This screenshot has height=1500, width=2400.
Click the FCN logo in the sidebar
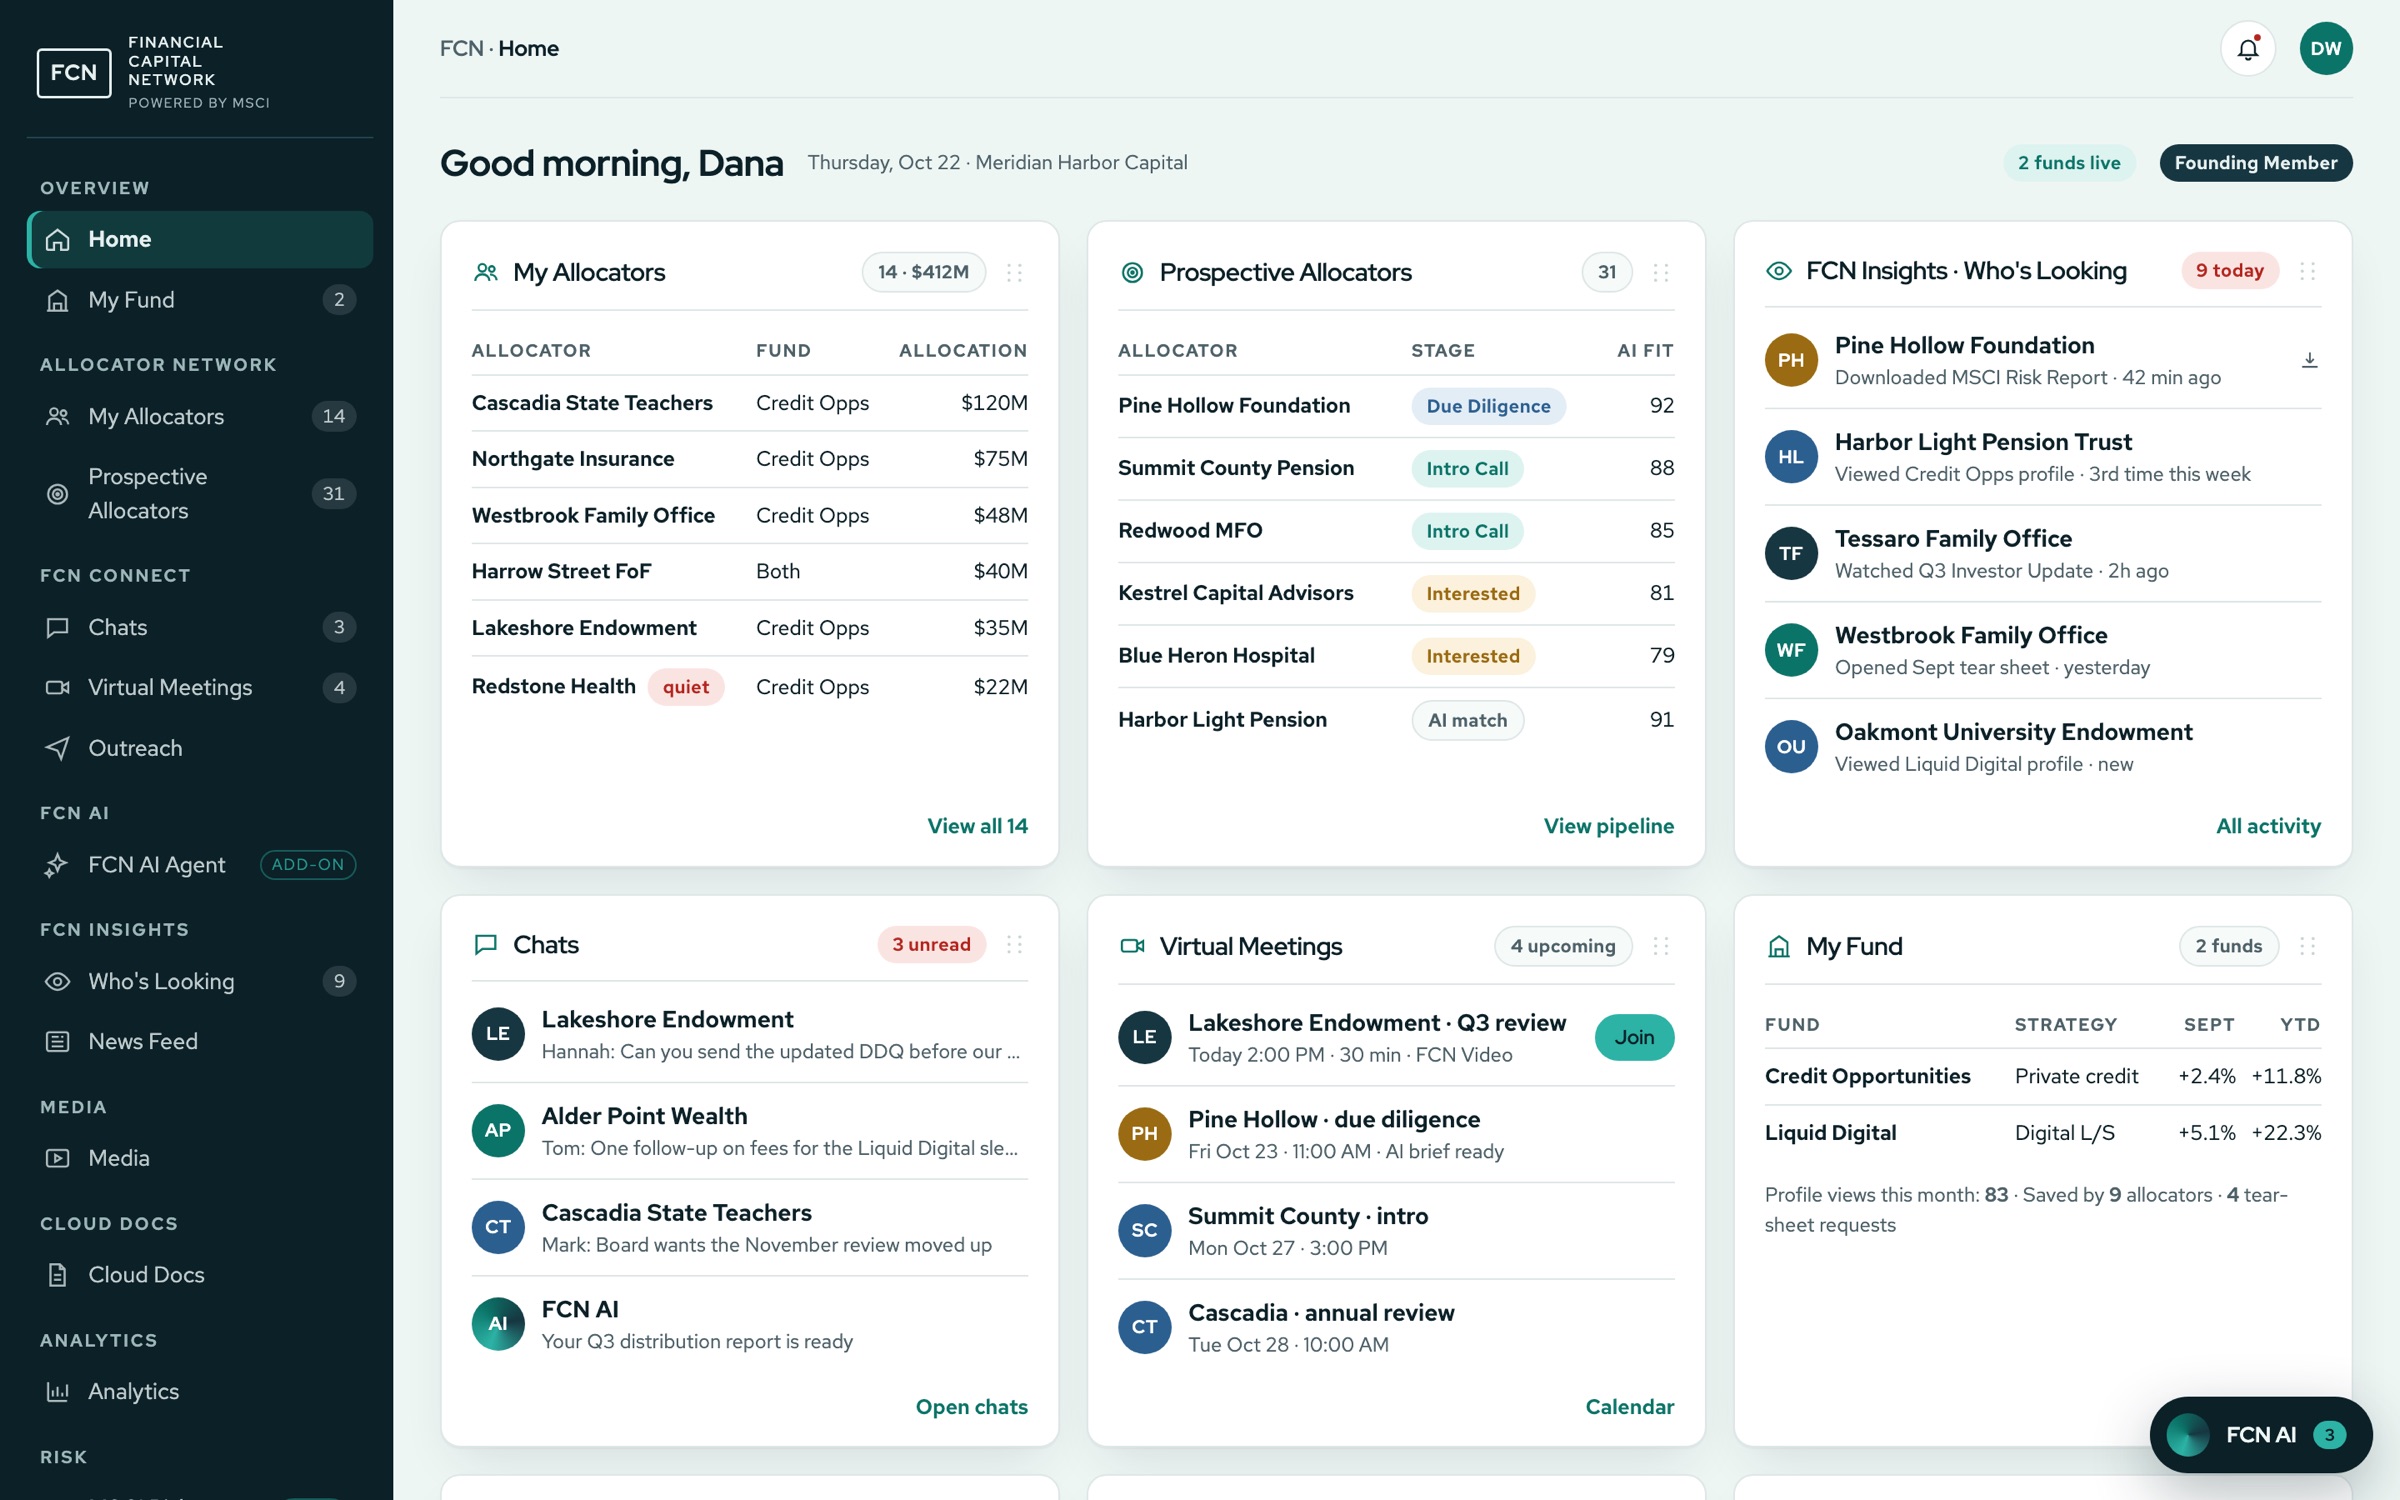point(74,72)
